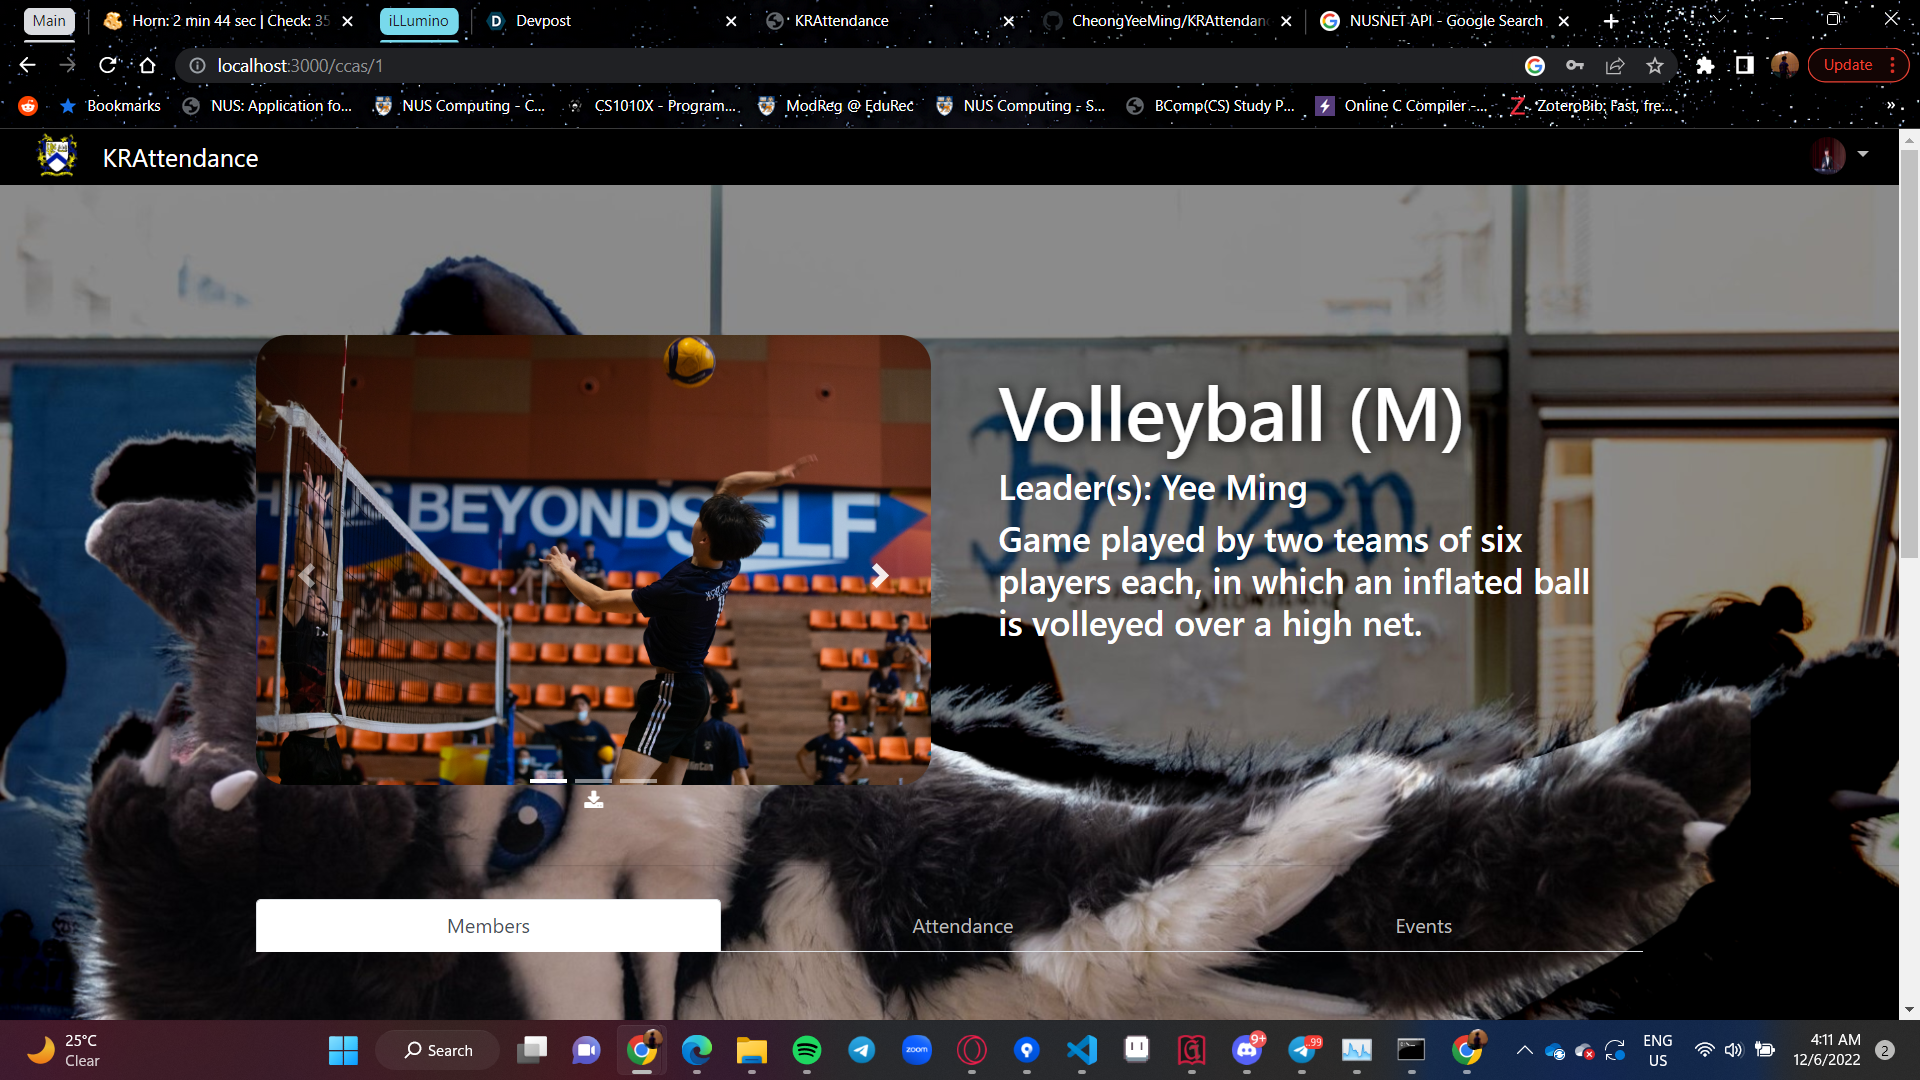The height and width of the screenshot is (1080, 1920).
Task: Click the Chrome Update button
Action: [x=1847, y=65]
